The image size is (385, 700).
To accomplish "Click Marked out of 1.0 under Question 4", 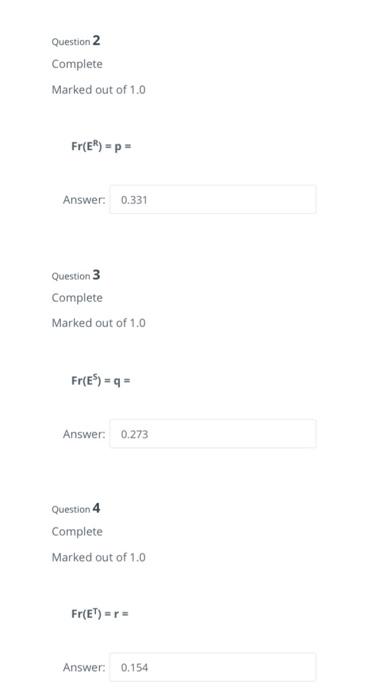I will (x=99, y=557).
